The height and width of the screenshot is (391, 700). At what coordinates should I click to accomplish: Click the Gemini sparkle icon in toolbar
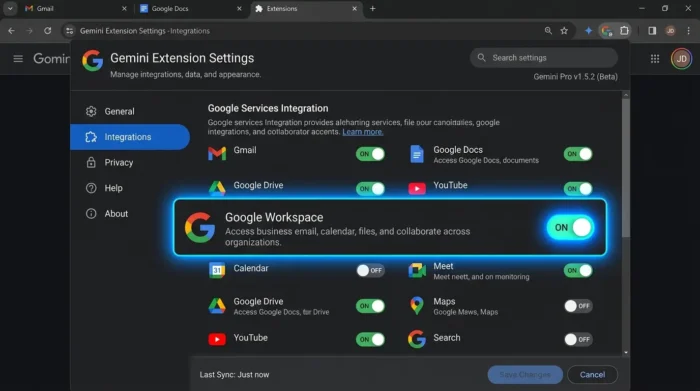click(588, 31)
